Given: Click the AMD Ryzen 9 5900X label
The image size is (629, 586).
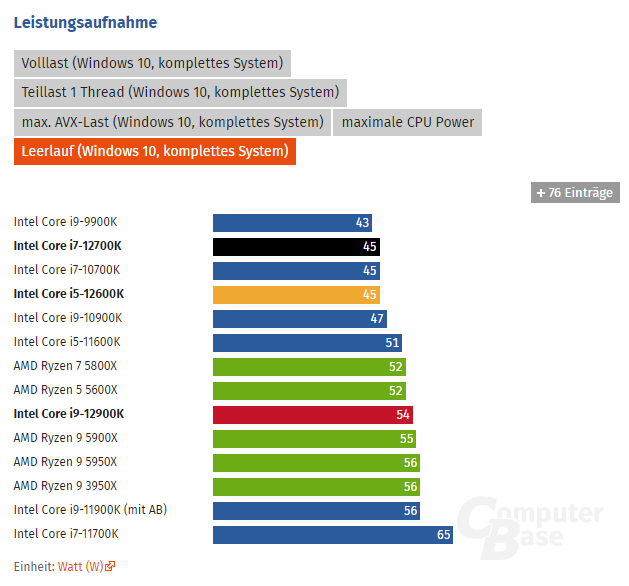Looking at the screenshot, I should [x=66, y=438].
